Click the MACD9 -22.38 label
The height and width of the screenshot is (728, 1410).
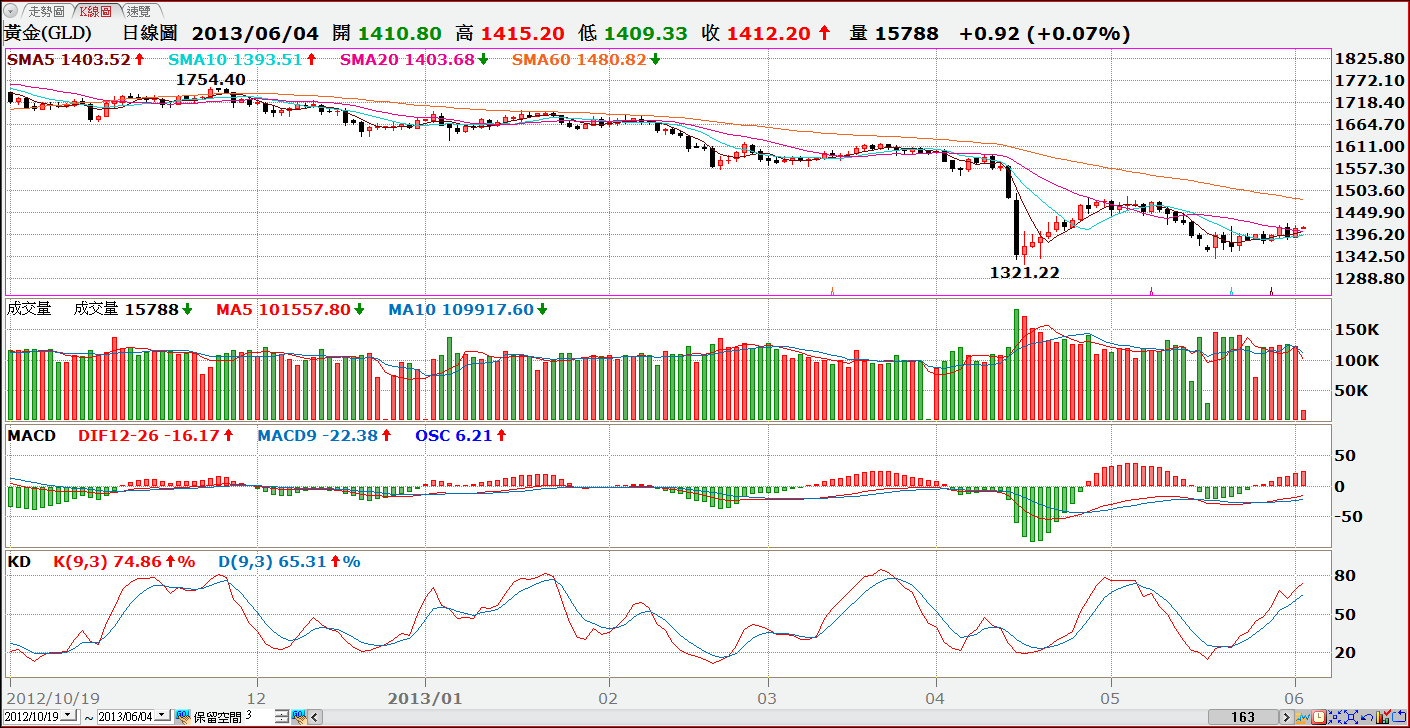(325, 435)
